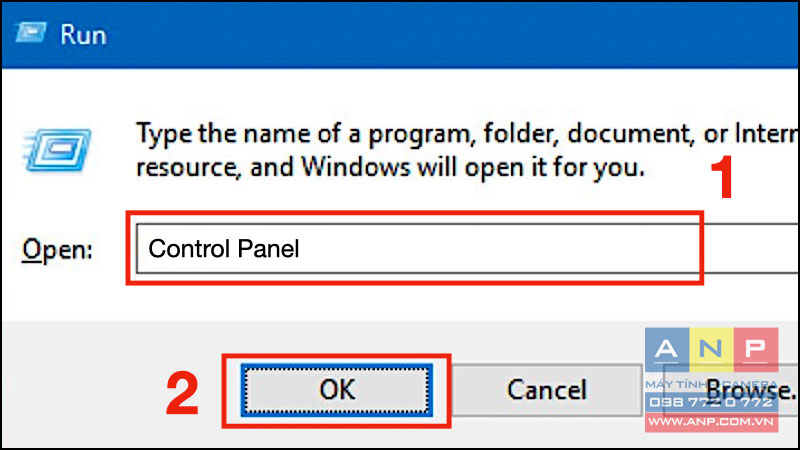Click the 098 772 0 772 phone number

[x=711, y=403]
